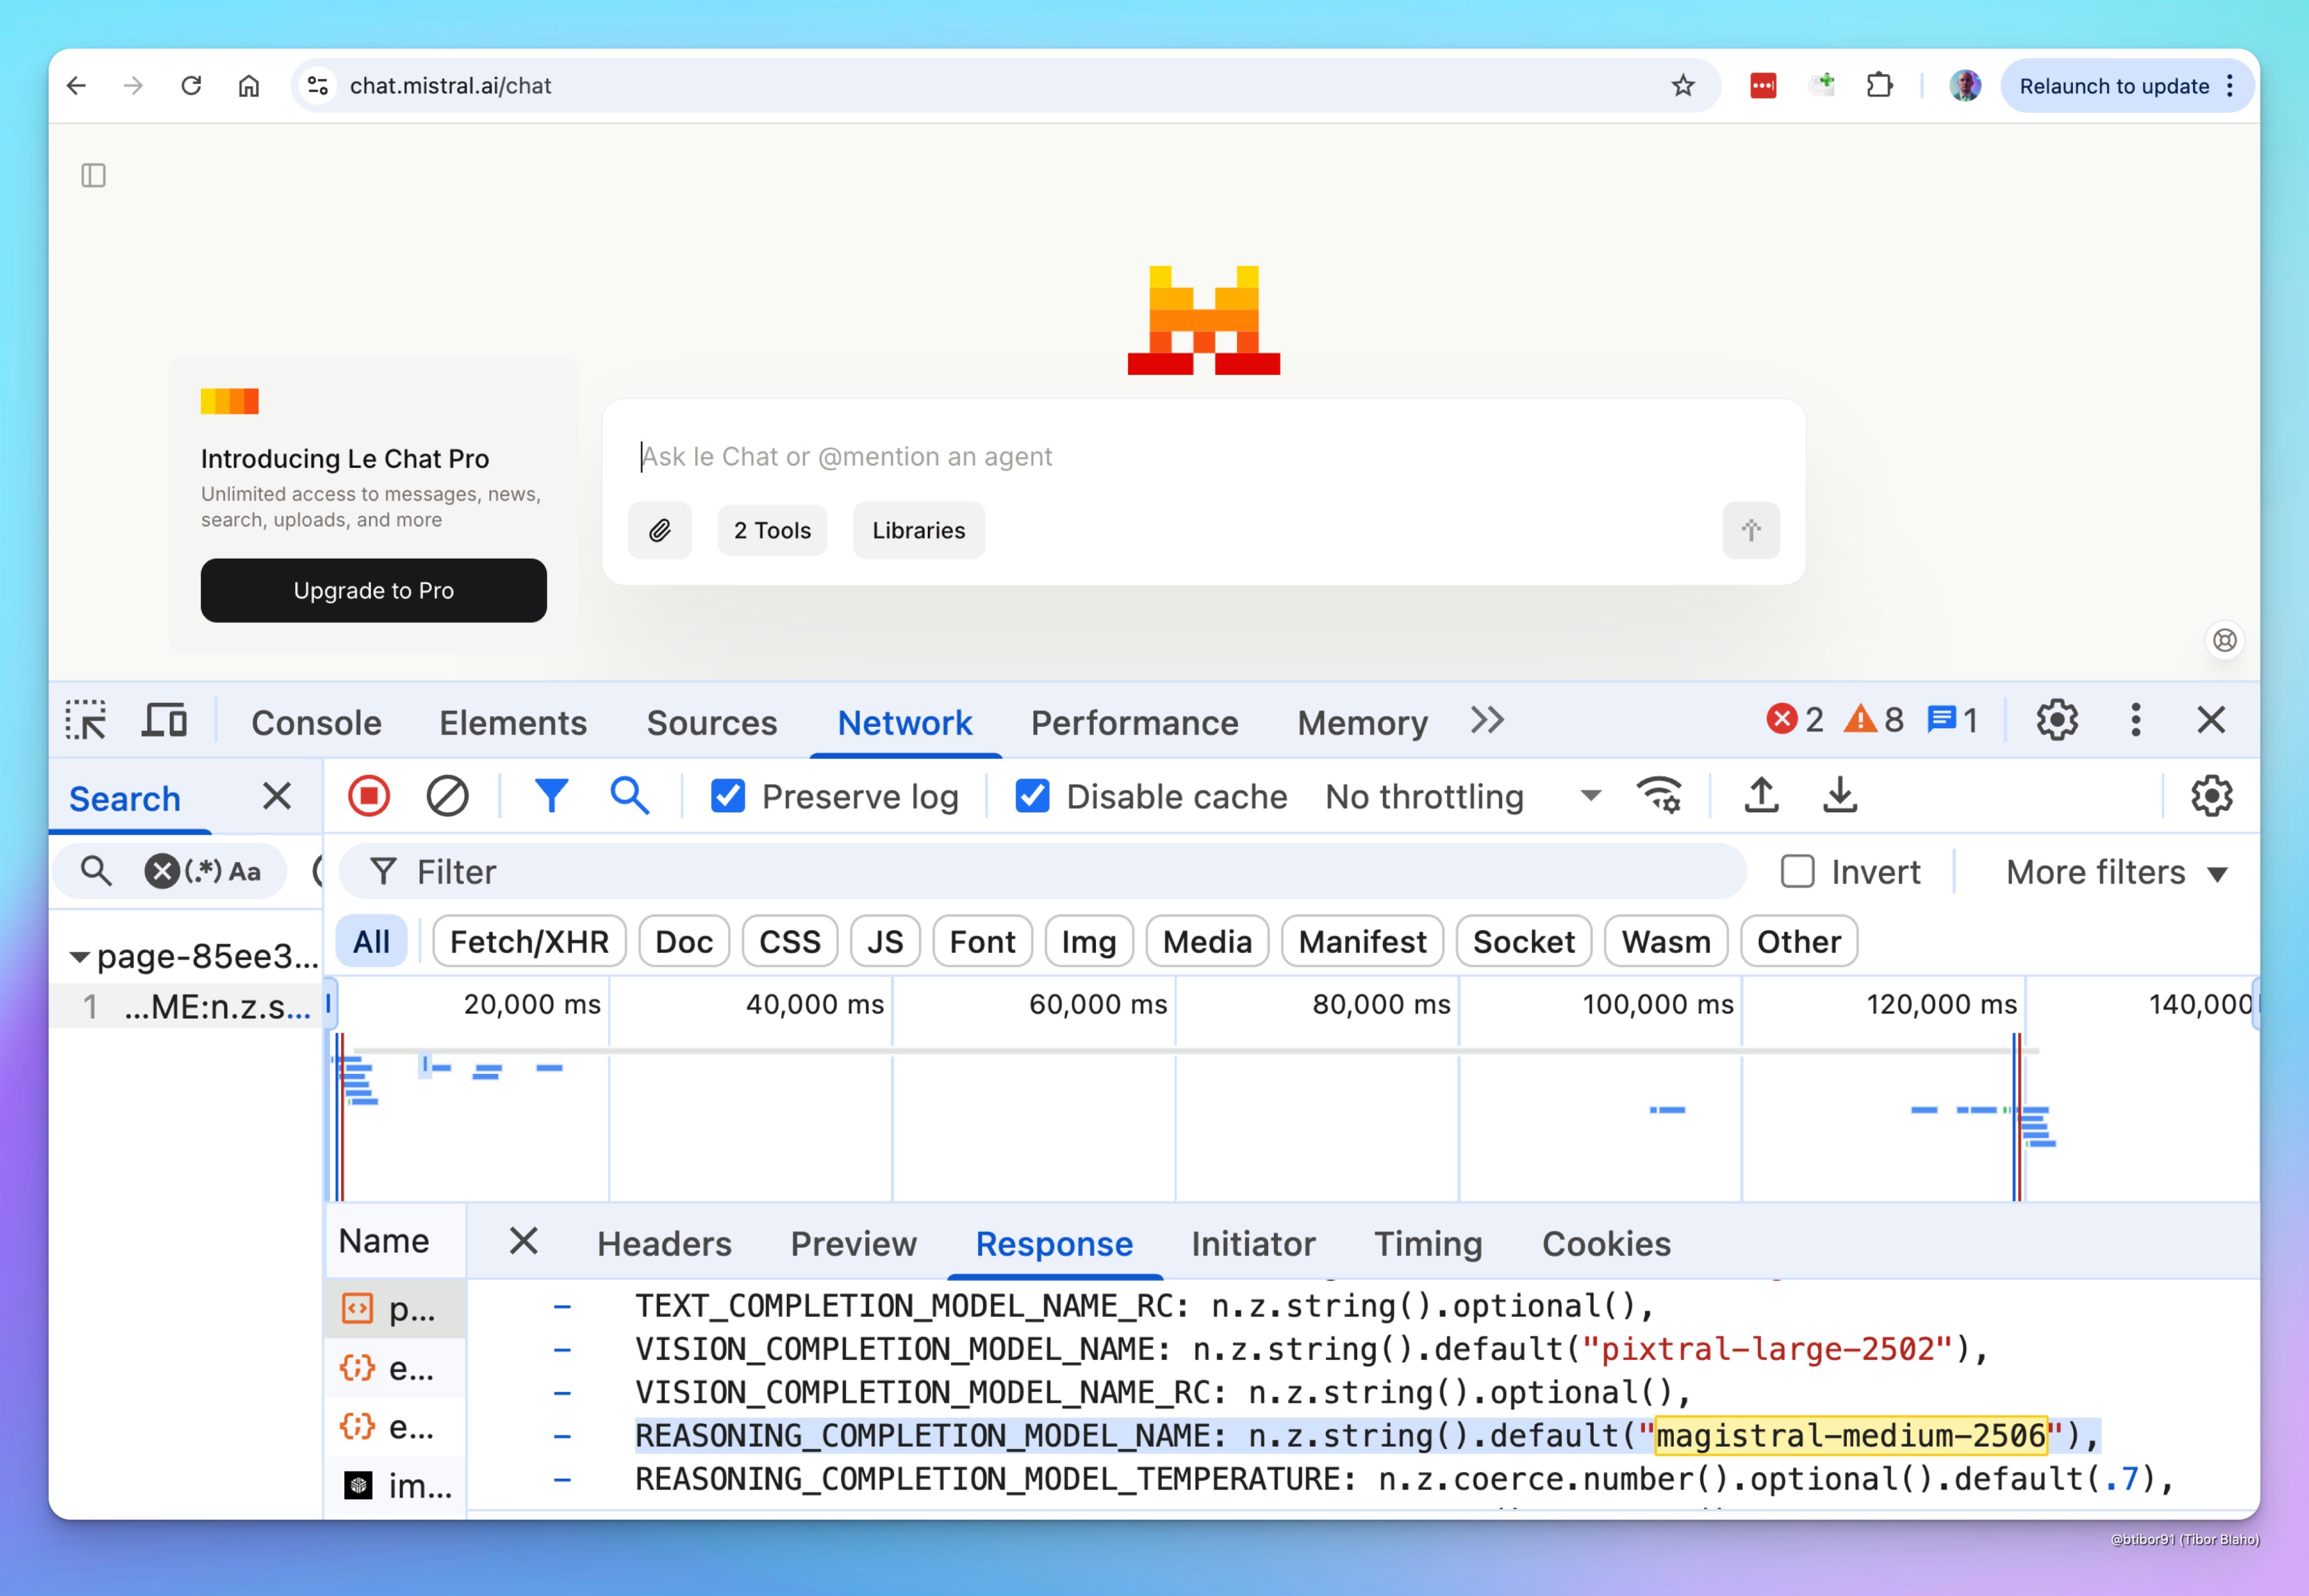This screenshot has height=1596, width=2309.
Task: Close the request details pane
Action: click(523, 1242)
